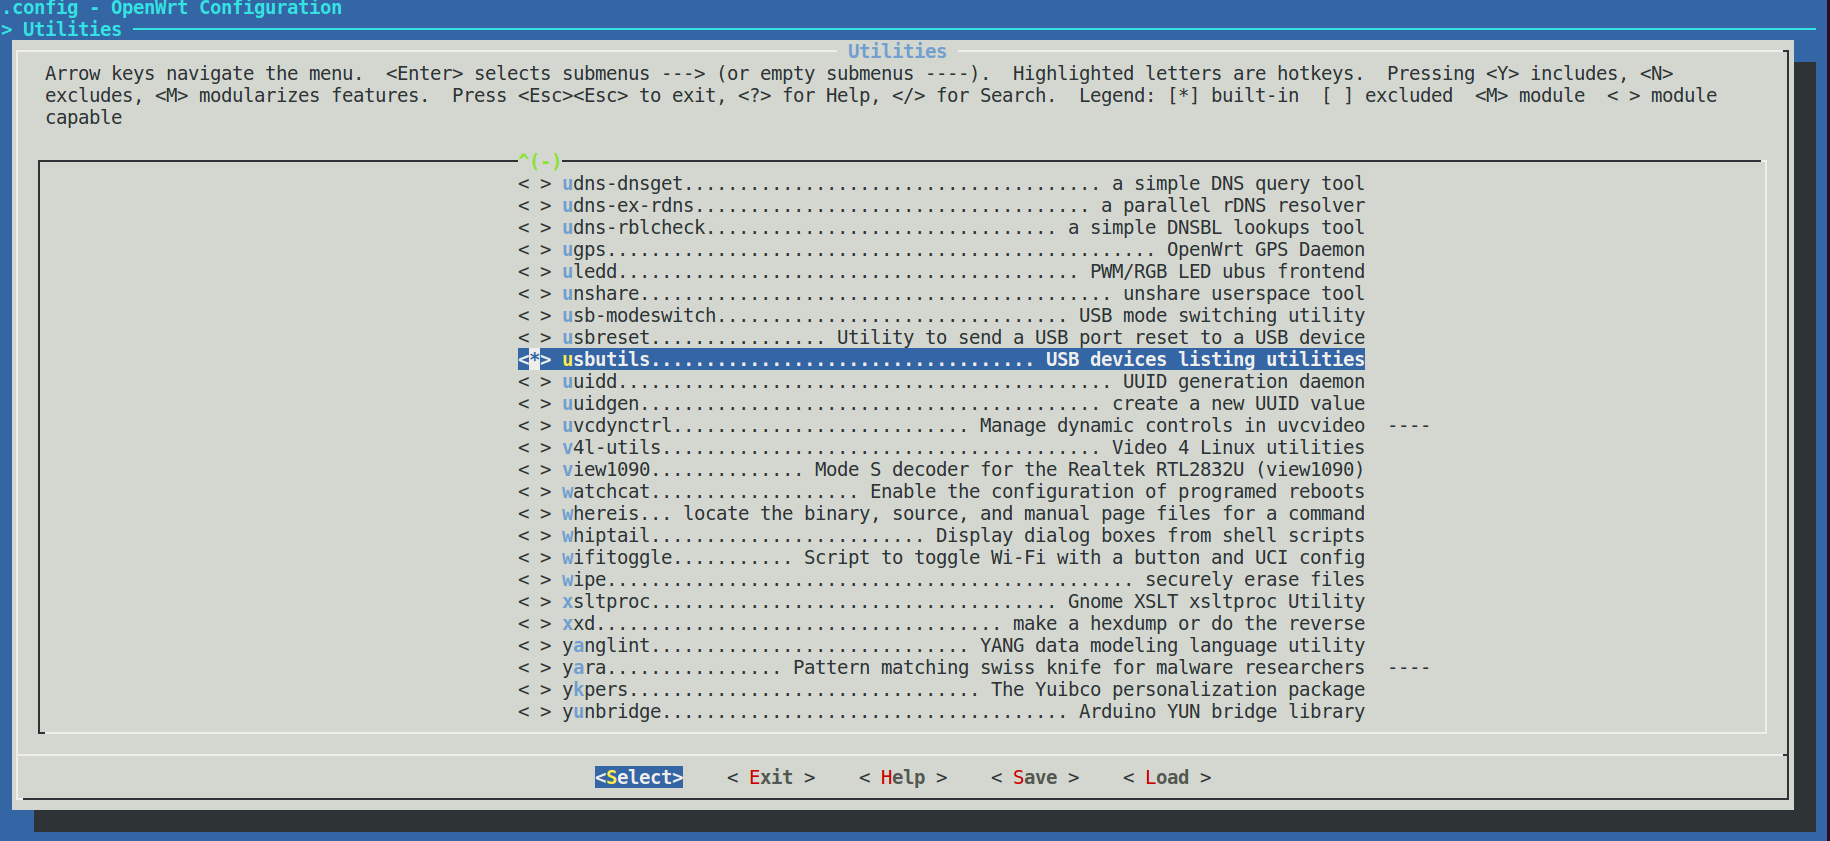Click the Load button
The width and height of the screenshot is (1830, 841).
pyautogui.click(x=1167, y=778)
